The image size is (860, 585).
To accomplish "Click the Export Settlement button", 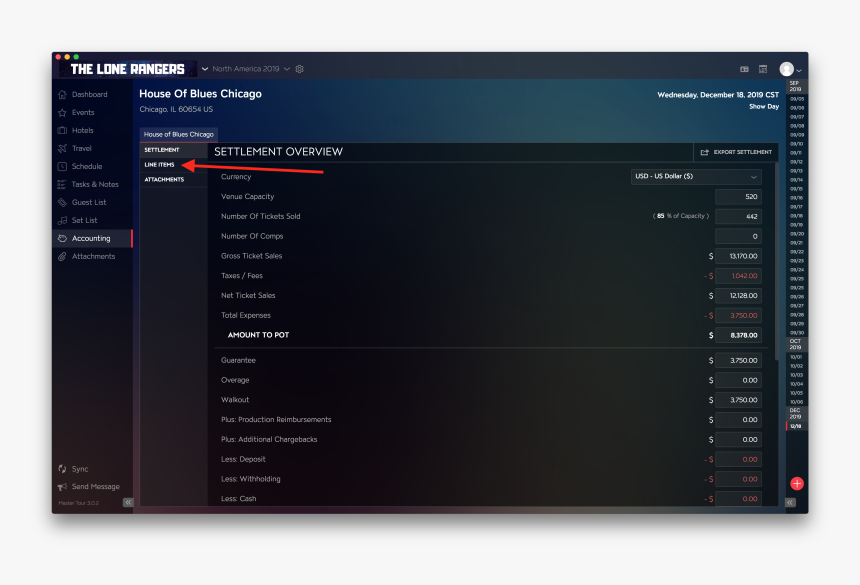I will pyautogui.click(x=735, y=152).
